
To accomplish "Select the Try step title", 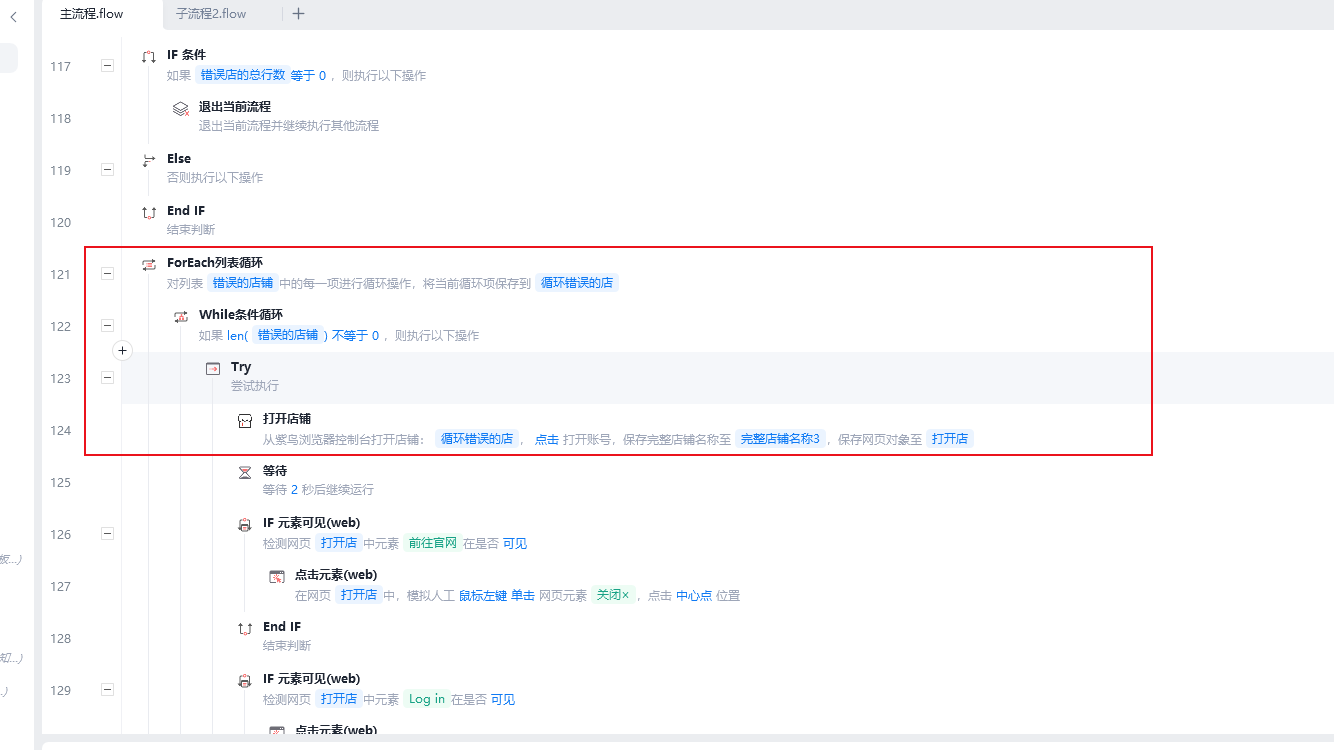I will tap(241, 367).
